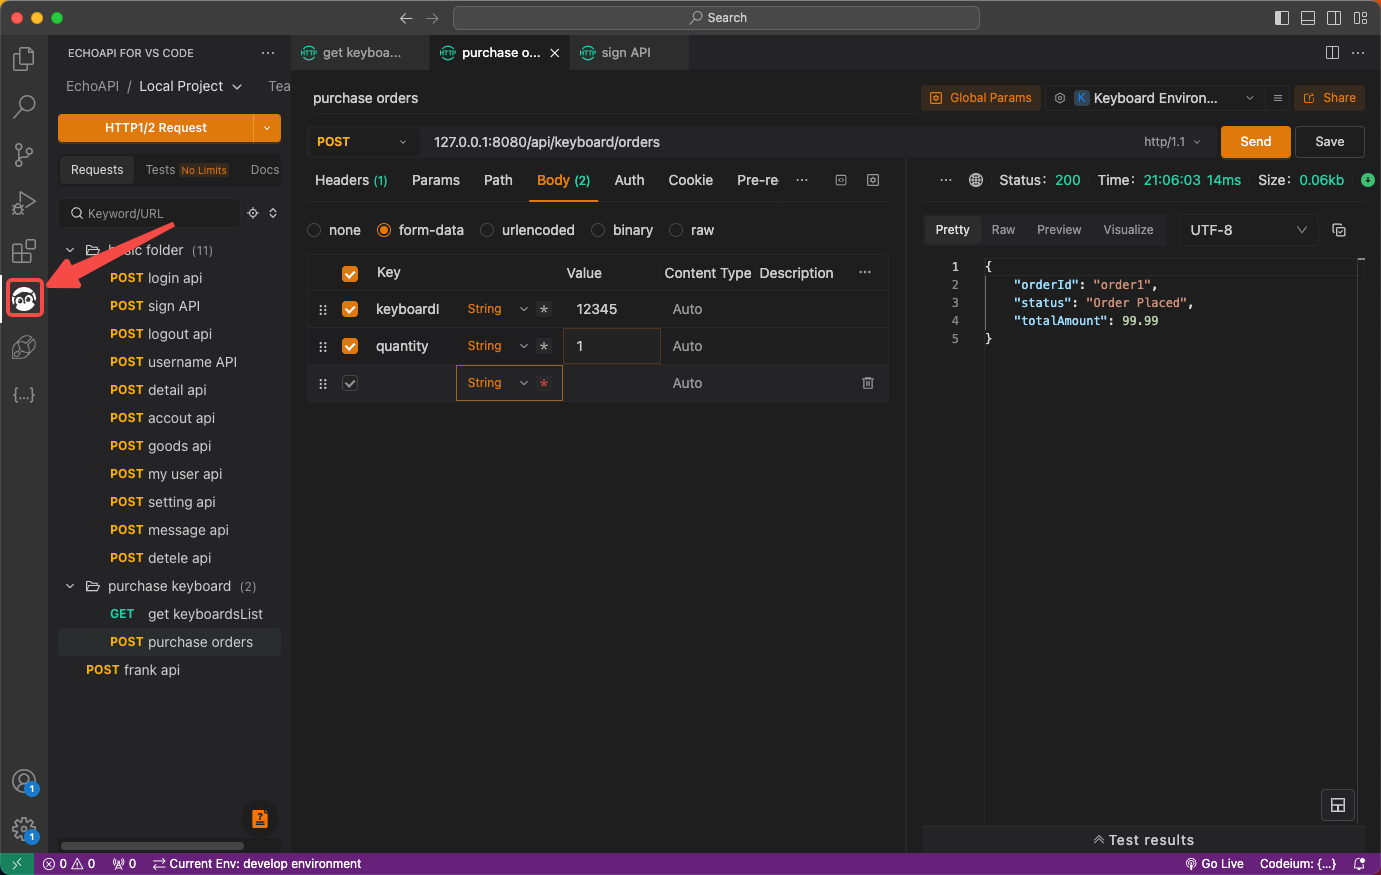The width and height of the screenshot is (1381, 875).
Task: Open the Search view in activity bar
Action: (24, 106)
